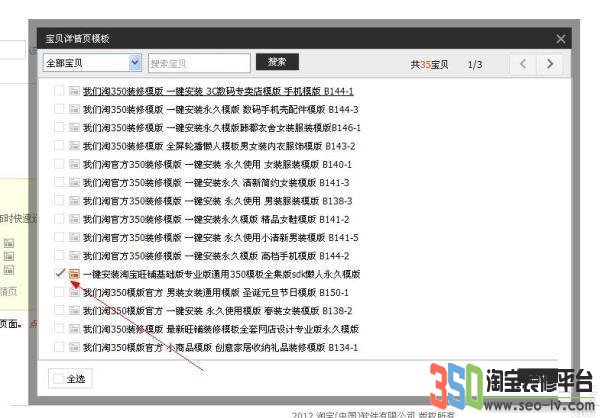The height and width of the screenshot is (418, 600).
Task: Click the 清新简约女装模版 B141-3 title
Action: [216, 183]
